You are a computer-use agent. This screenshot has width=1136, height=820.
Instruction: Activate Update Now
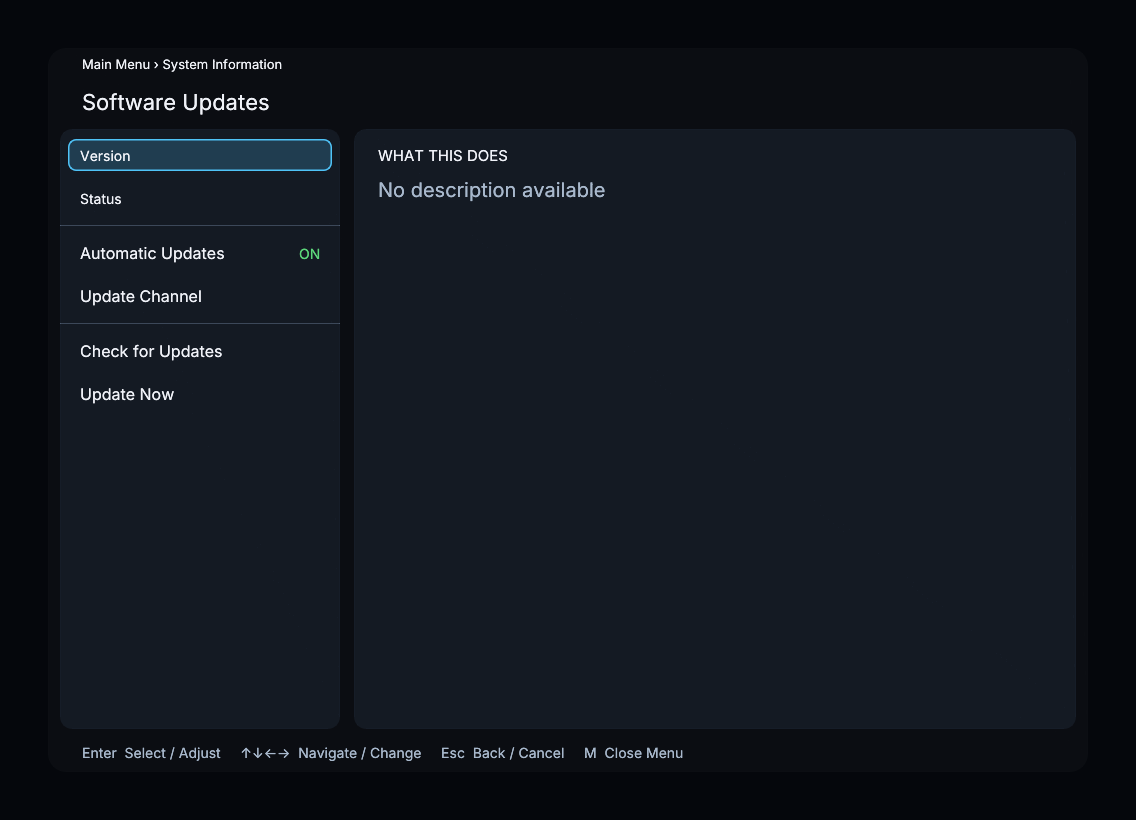point(200,394)
